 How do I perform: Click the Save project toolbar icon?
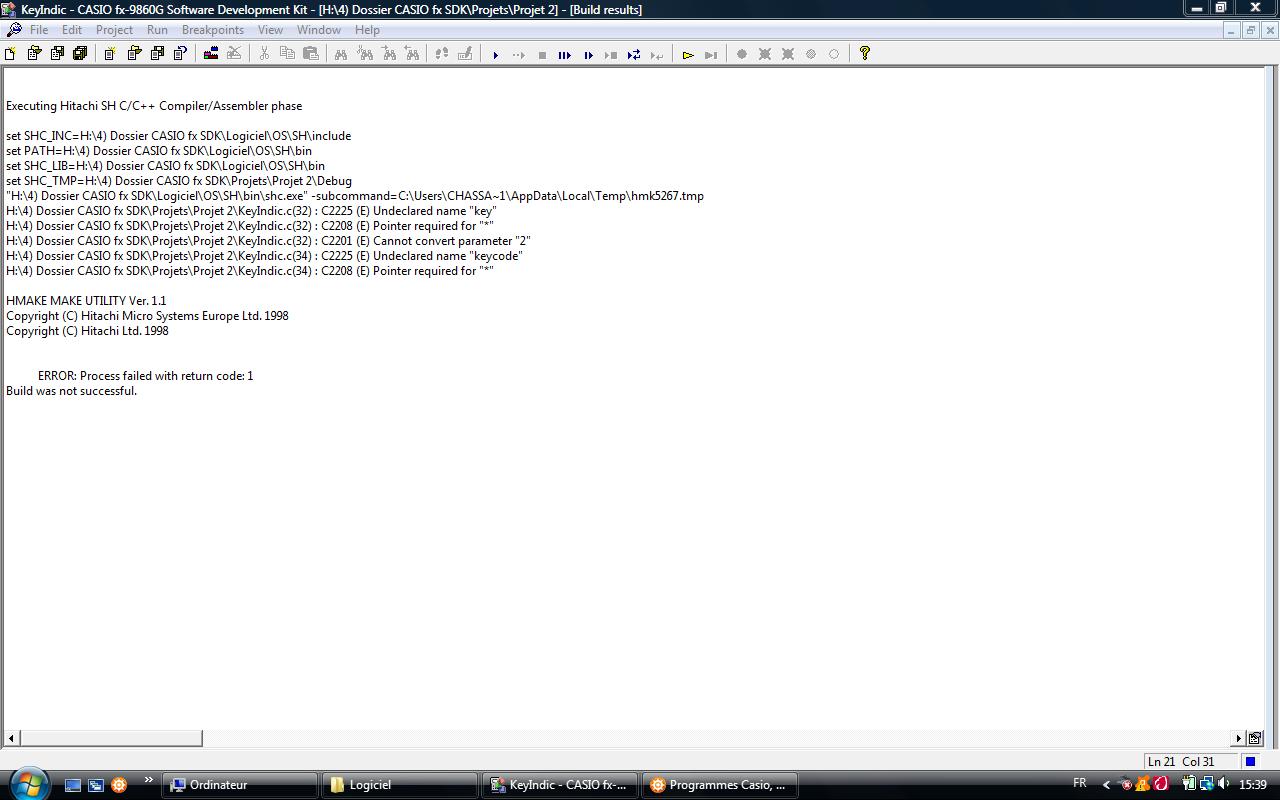(57, 54)
